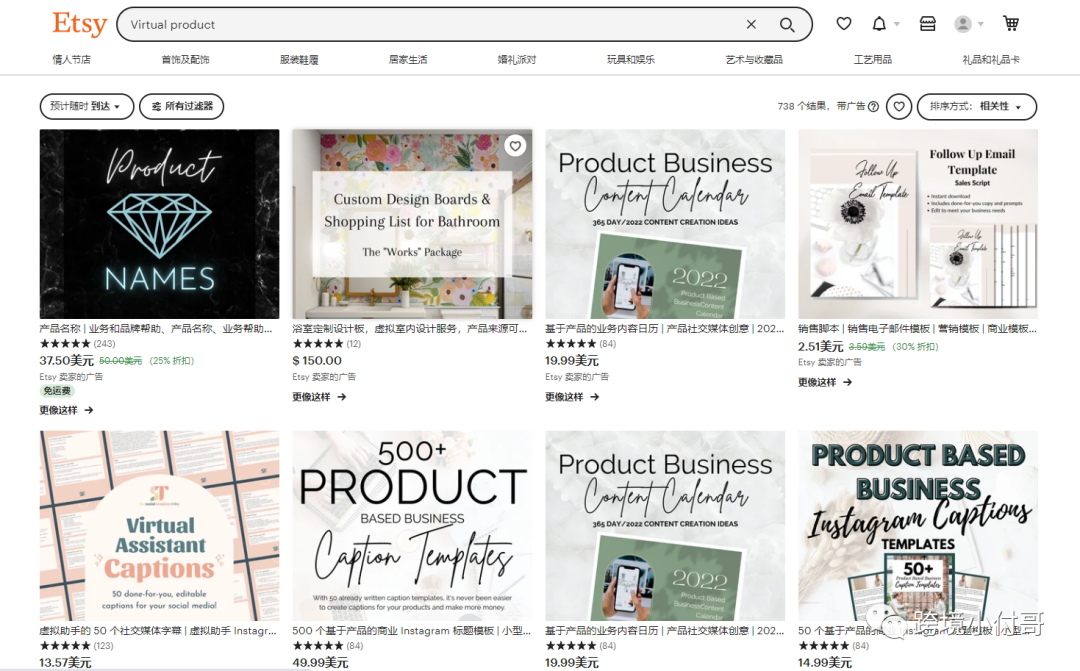Screen dimensions: 1080x671
Task: Select the 家居生活 category
Action: [408, 60]
